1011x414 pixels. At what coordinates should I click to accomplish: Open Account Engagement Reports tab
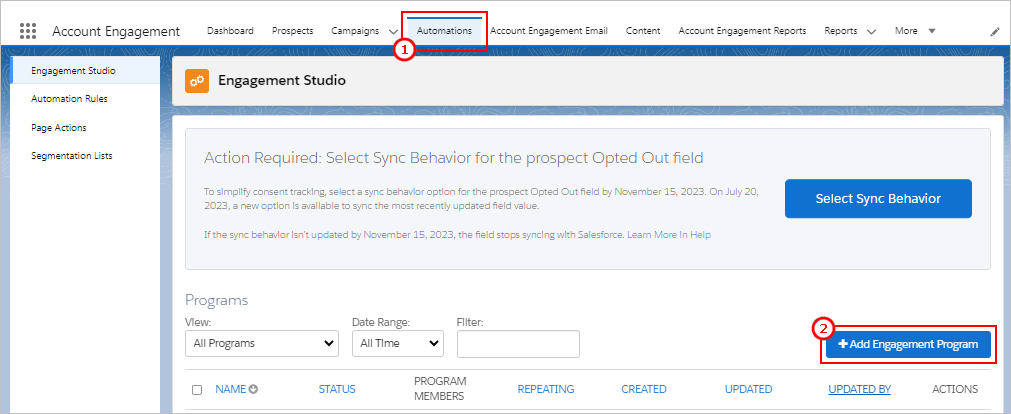point(742,30)
